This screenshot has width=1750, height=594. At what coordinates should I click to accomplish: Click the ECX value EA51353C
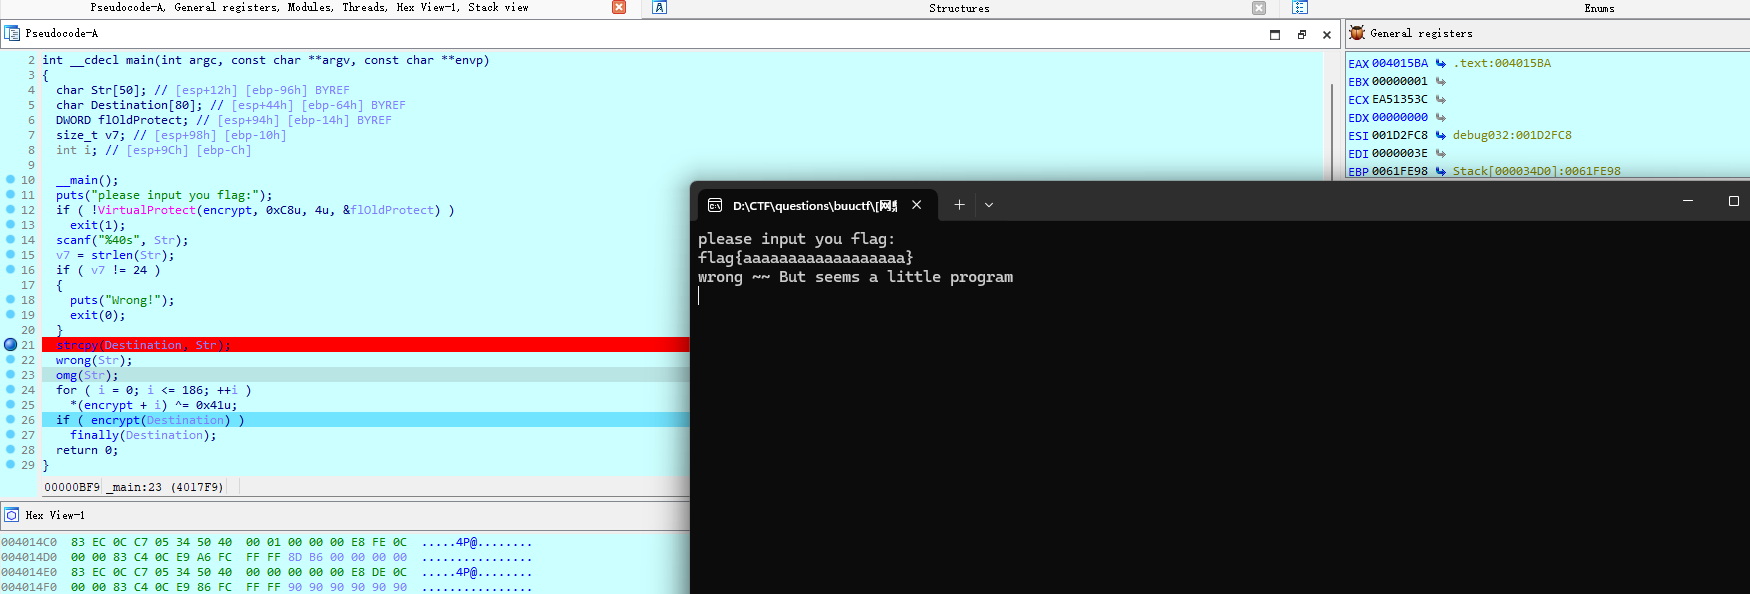1400,99
